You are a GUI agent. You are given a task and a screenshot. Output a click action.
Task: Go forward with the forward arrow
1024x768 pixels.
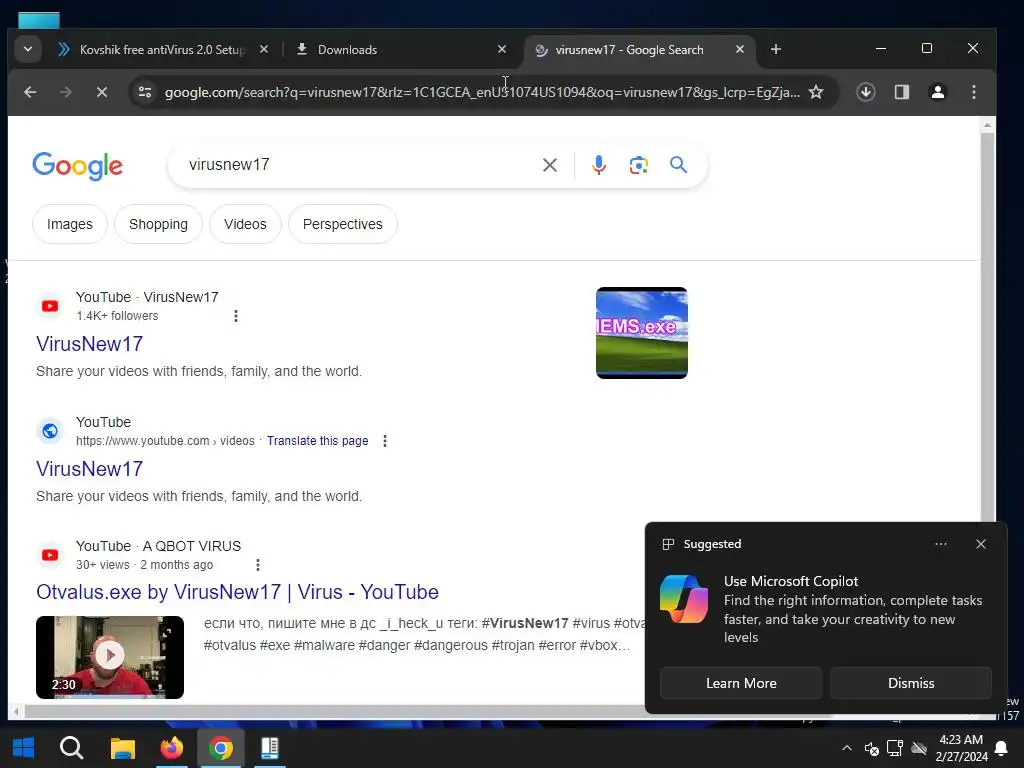point(66,92)
